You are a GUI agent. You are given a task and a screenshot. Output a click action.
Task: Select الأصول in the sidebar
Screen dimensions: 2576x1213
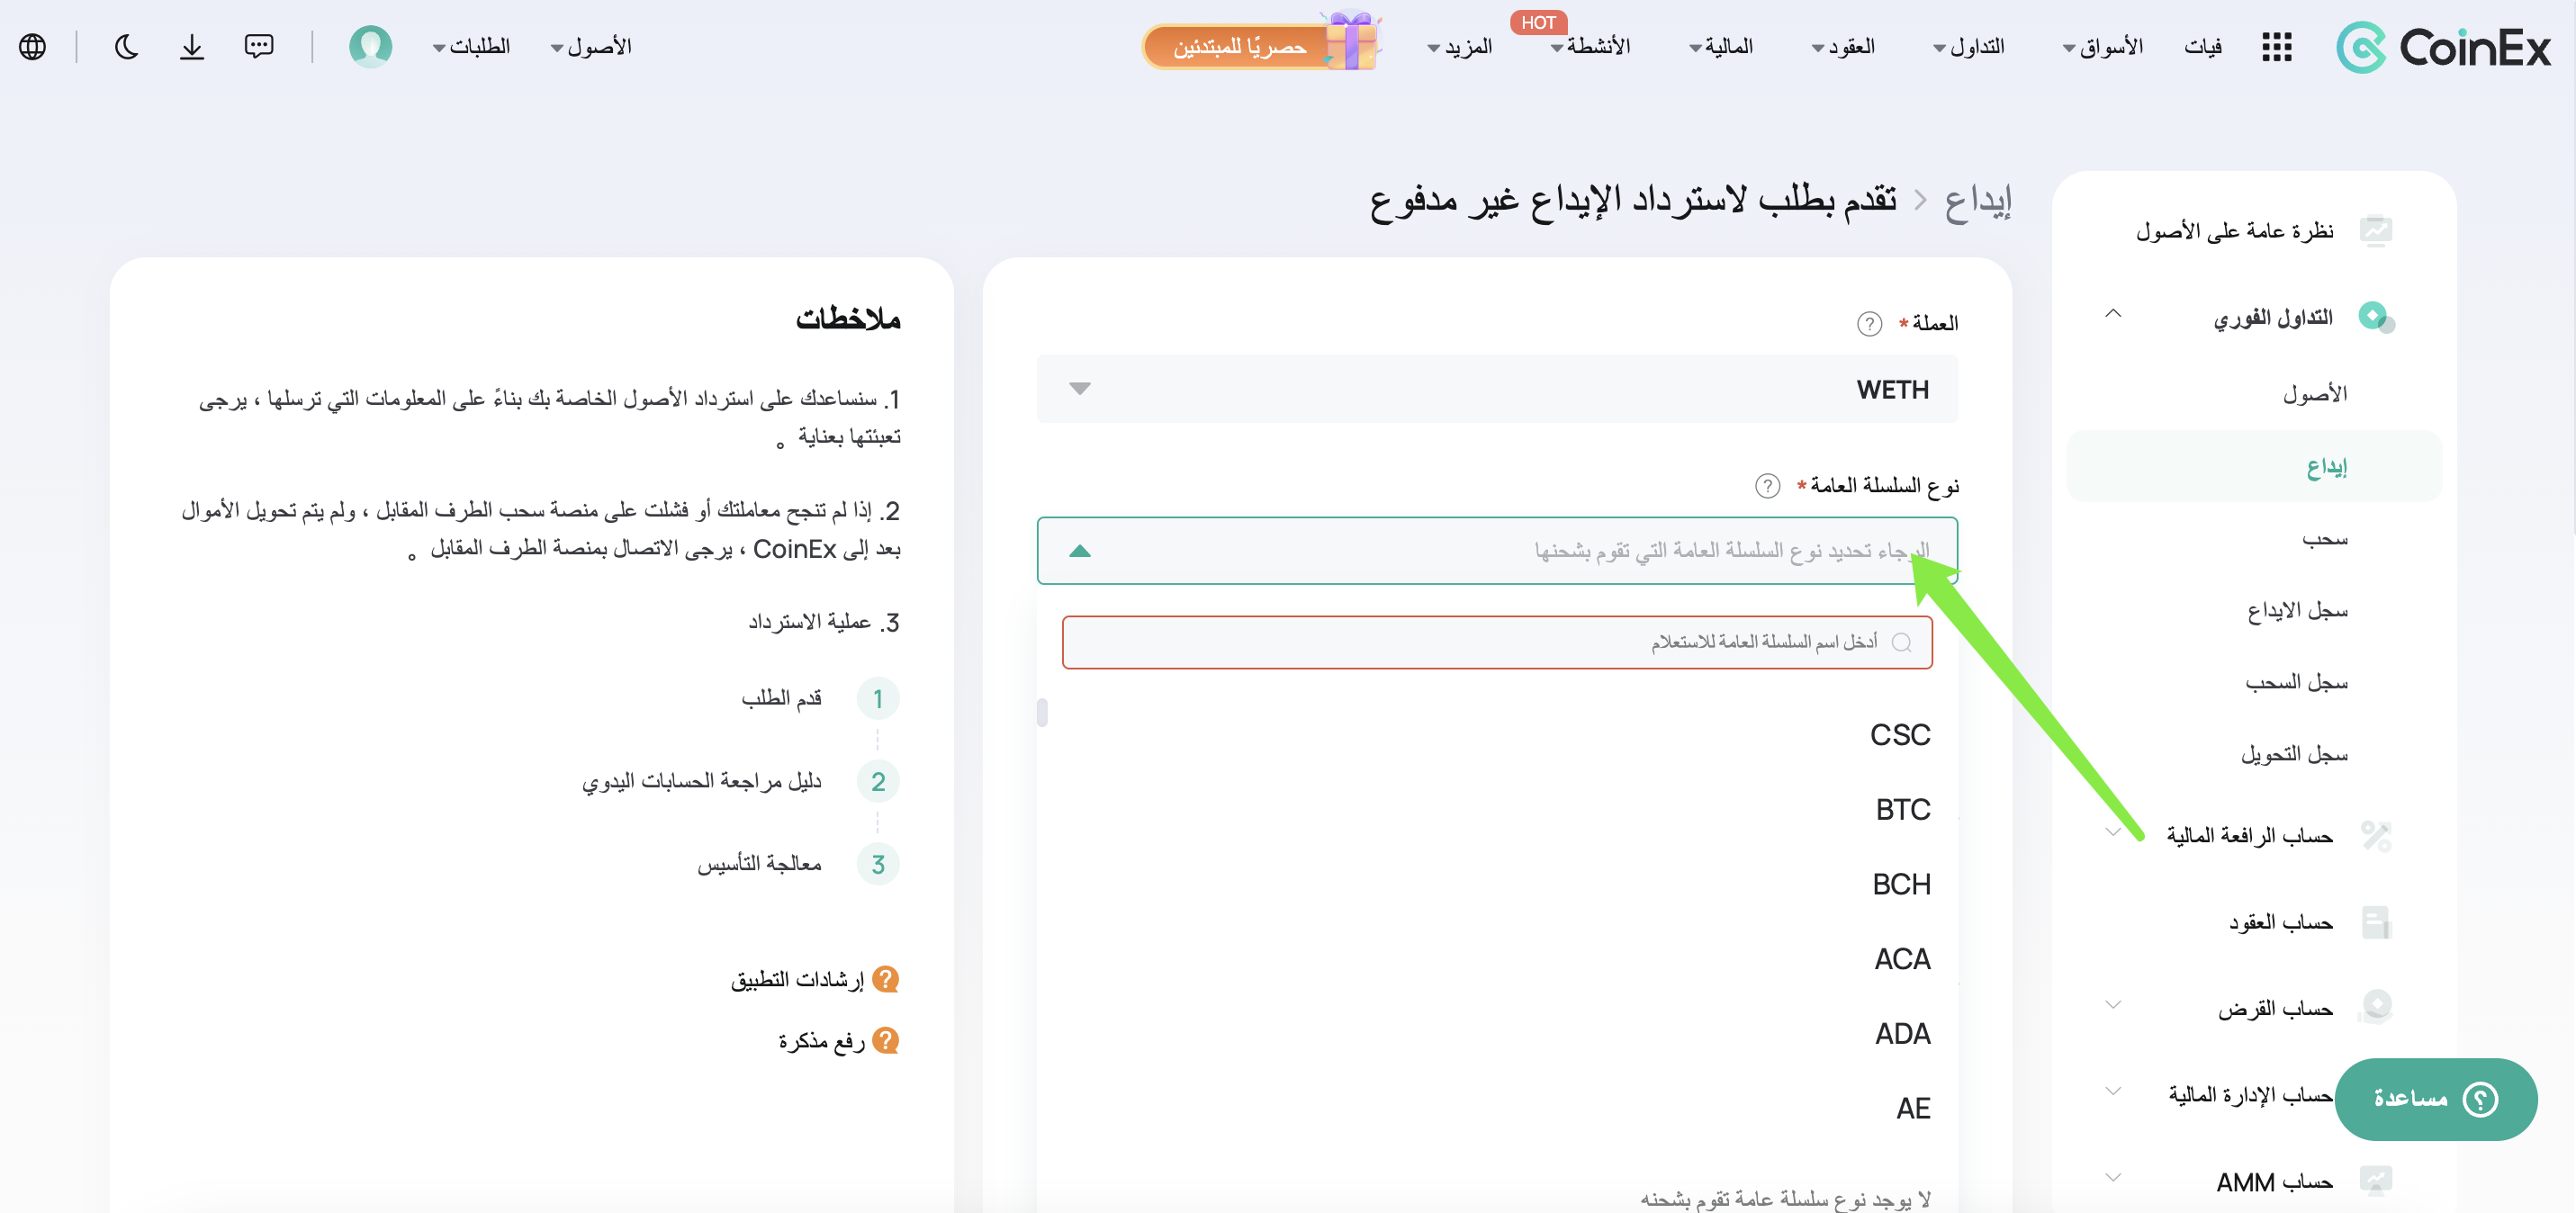2314,394
